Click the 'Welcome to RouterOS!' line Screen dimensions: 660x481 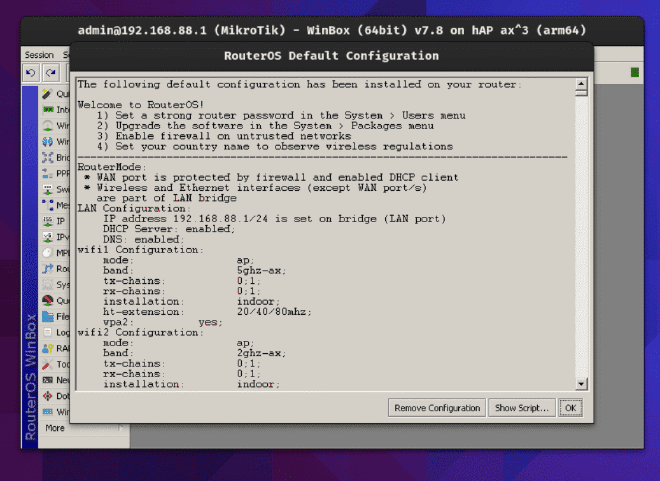point(141,105)
